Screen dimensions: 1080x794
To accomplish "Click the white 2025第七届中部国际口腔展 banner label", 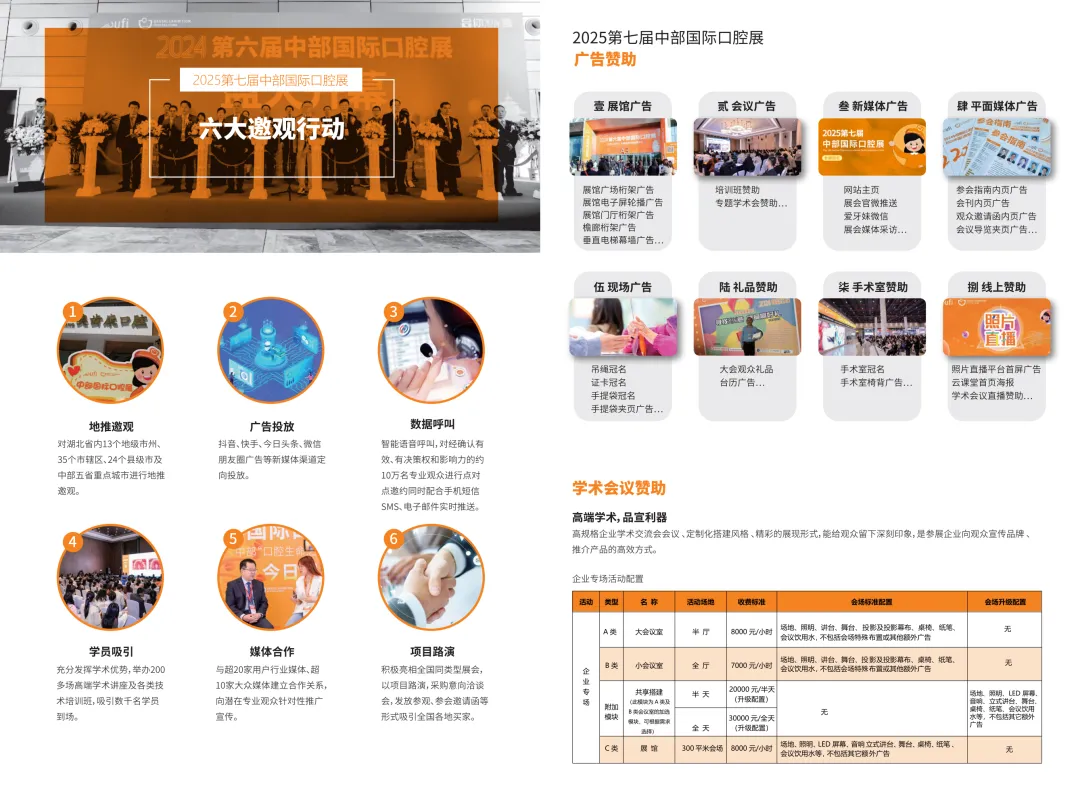I will click(271, 80).
